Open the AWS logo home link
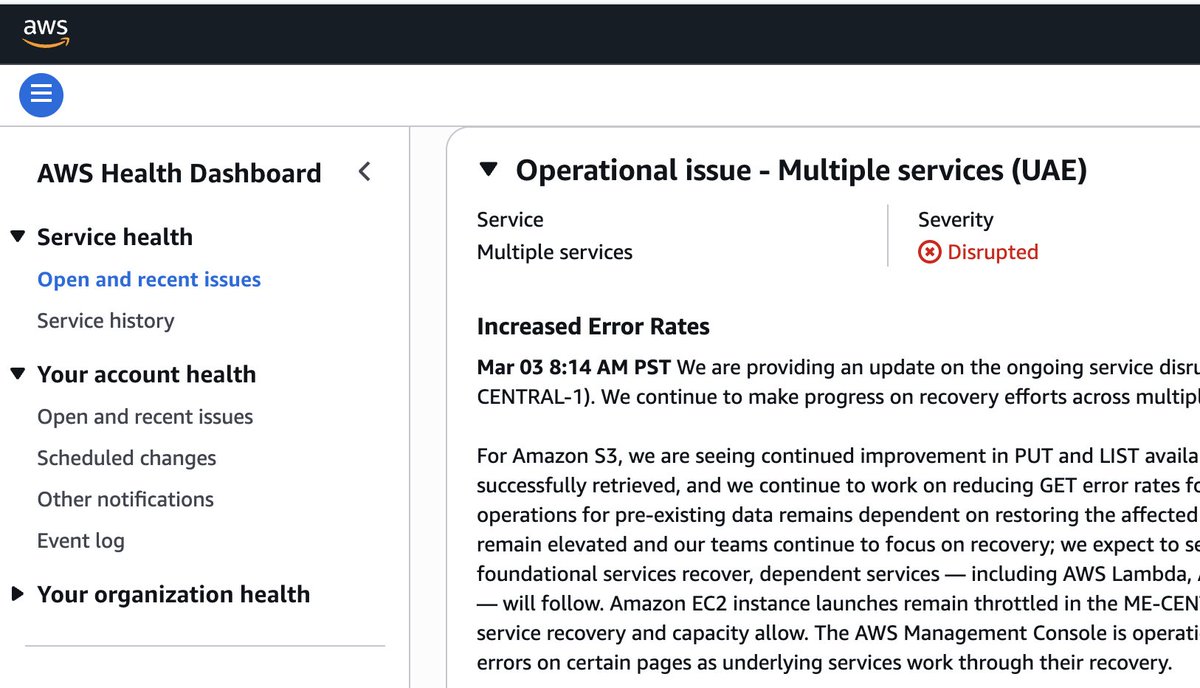The width and height of the screenshot is (1200, 688). [x=45, y=33]
